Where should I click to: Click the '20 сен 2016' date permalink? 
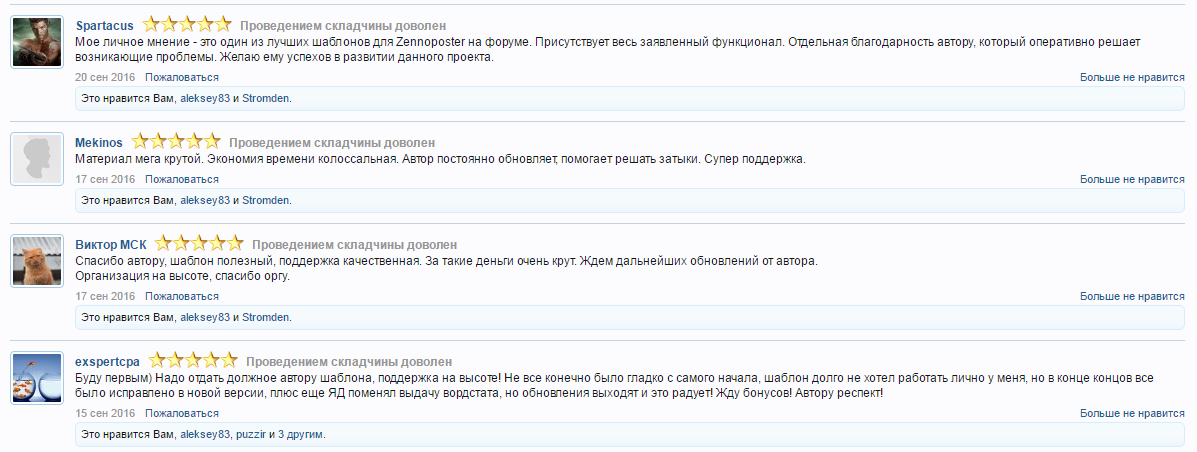105,77
